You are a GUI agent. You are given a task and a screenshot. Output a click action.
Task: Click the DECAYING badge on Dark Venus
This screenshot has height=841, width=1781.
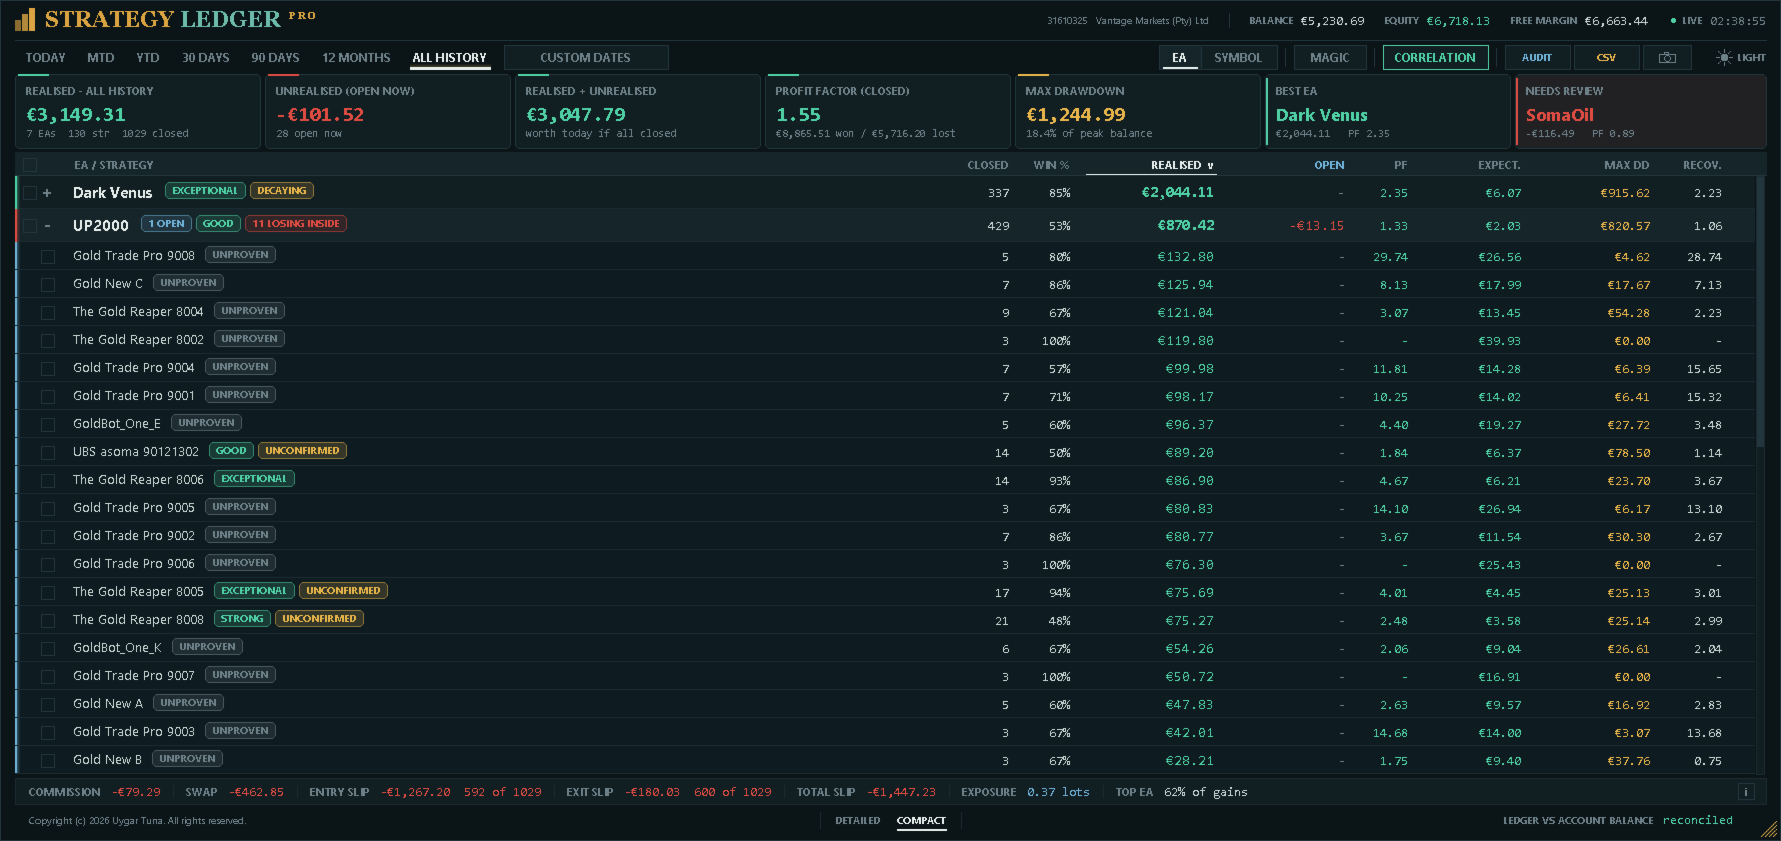coord(282,191)
